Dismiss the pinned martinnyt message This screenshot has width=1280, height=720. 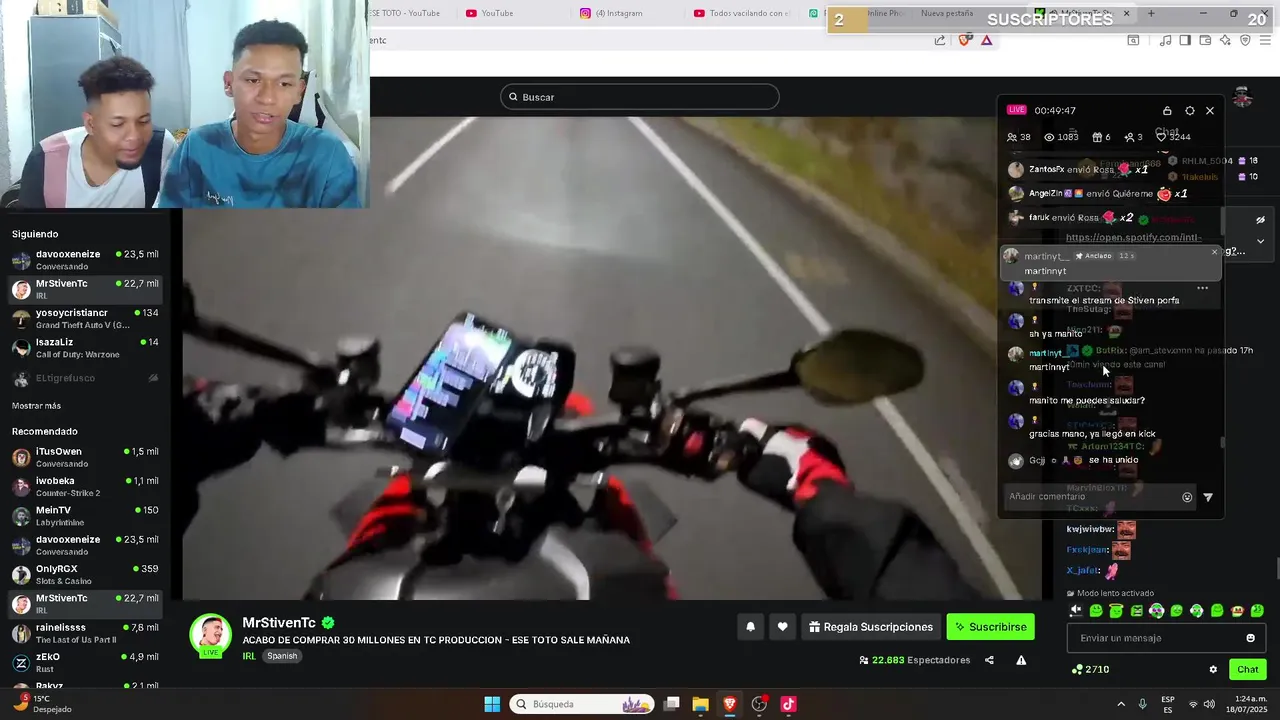coord(1215,252)
